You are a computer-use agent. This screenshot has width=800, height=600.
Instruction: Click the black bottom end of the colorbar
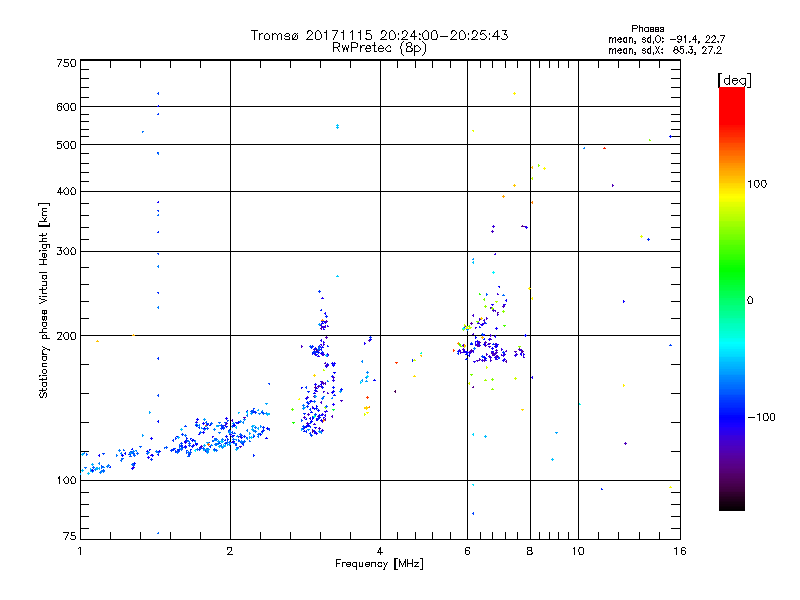[731, 505]
